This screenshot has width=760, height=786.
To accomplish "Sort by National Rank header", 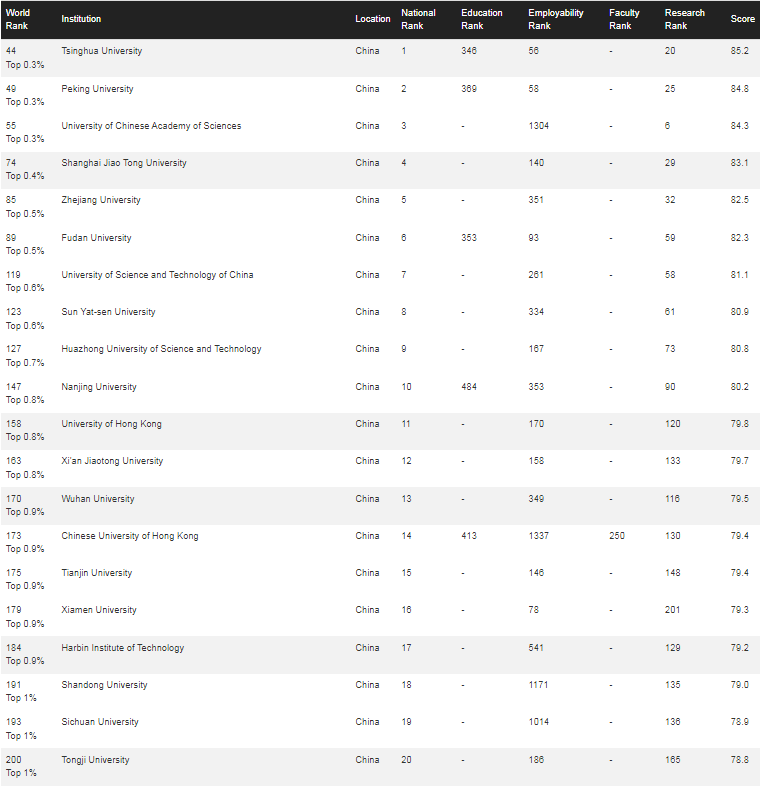I will tap(418, 19).
